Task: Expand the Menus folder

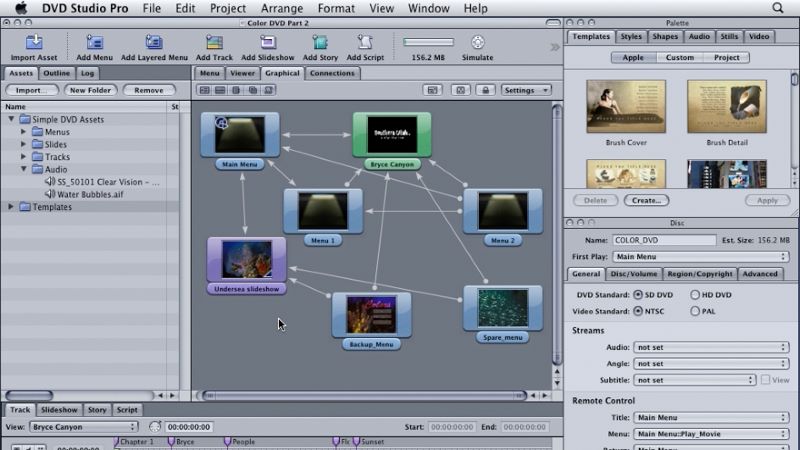Action: (23, 132)
